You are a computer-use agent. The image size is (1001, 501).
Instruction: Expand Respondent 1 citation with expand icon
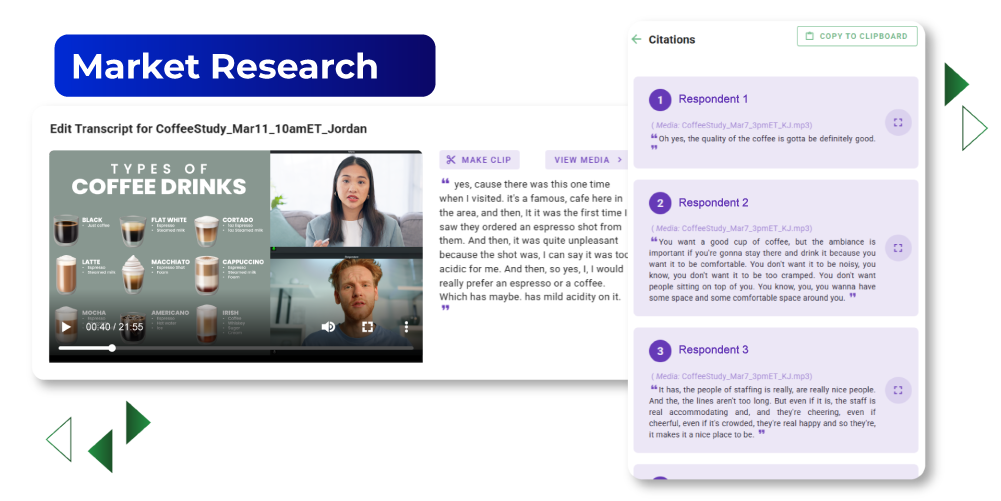click(x=898, y=123)
